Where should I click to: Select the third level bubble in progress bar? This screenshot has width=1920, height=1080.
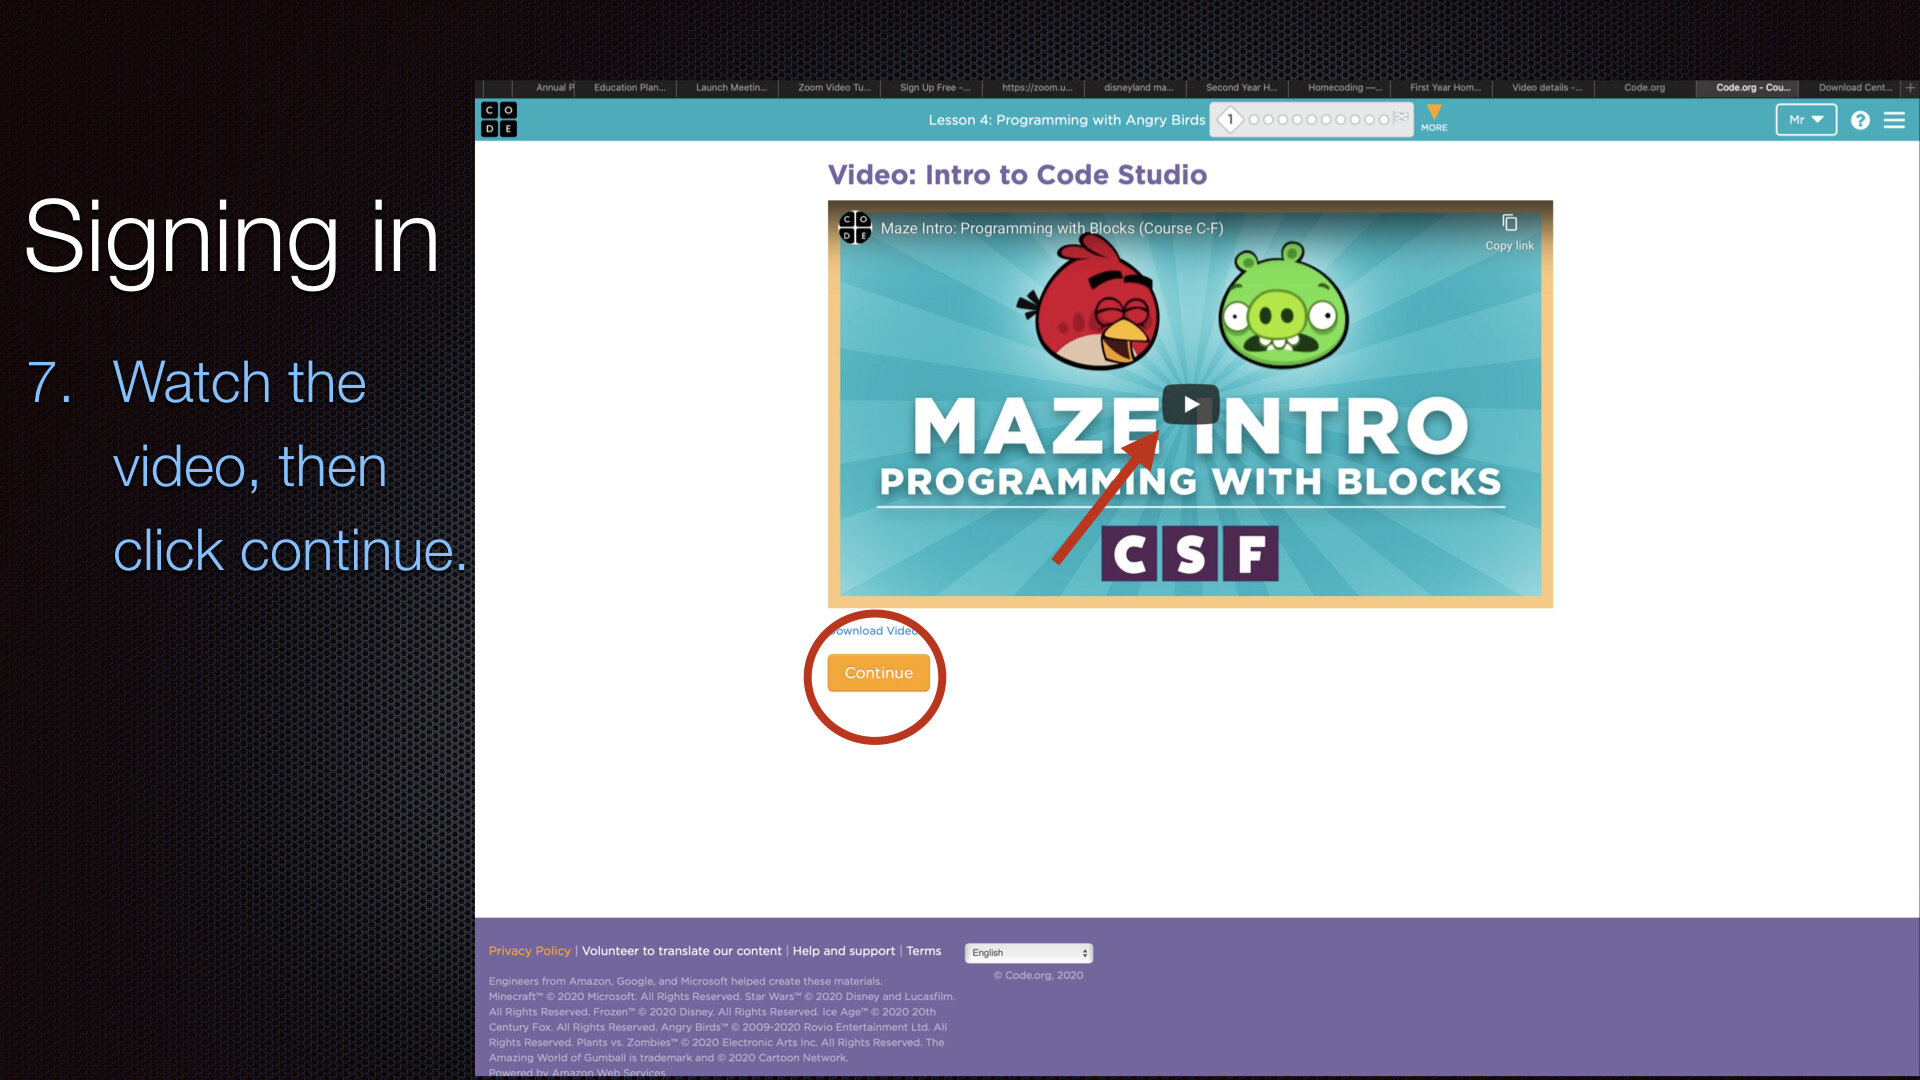1268,119
